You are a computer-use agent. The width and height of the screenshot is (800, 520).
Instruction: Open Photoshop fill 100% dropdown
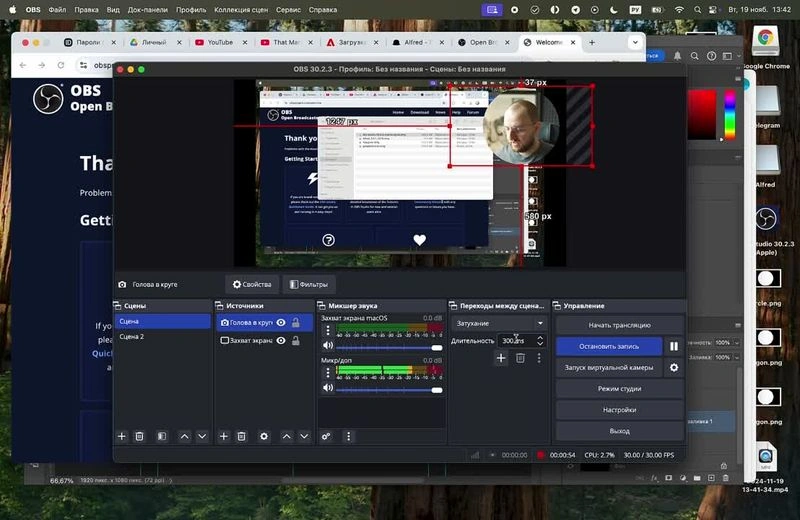click(x=736, y=358)
